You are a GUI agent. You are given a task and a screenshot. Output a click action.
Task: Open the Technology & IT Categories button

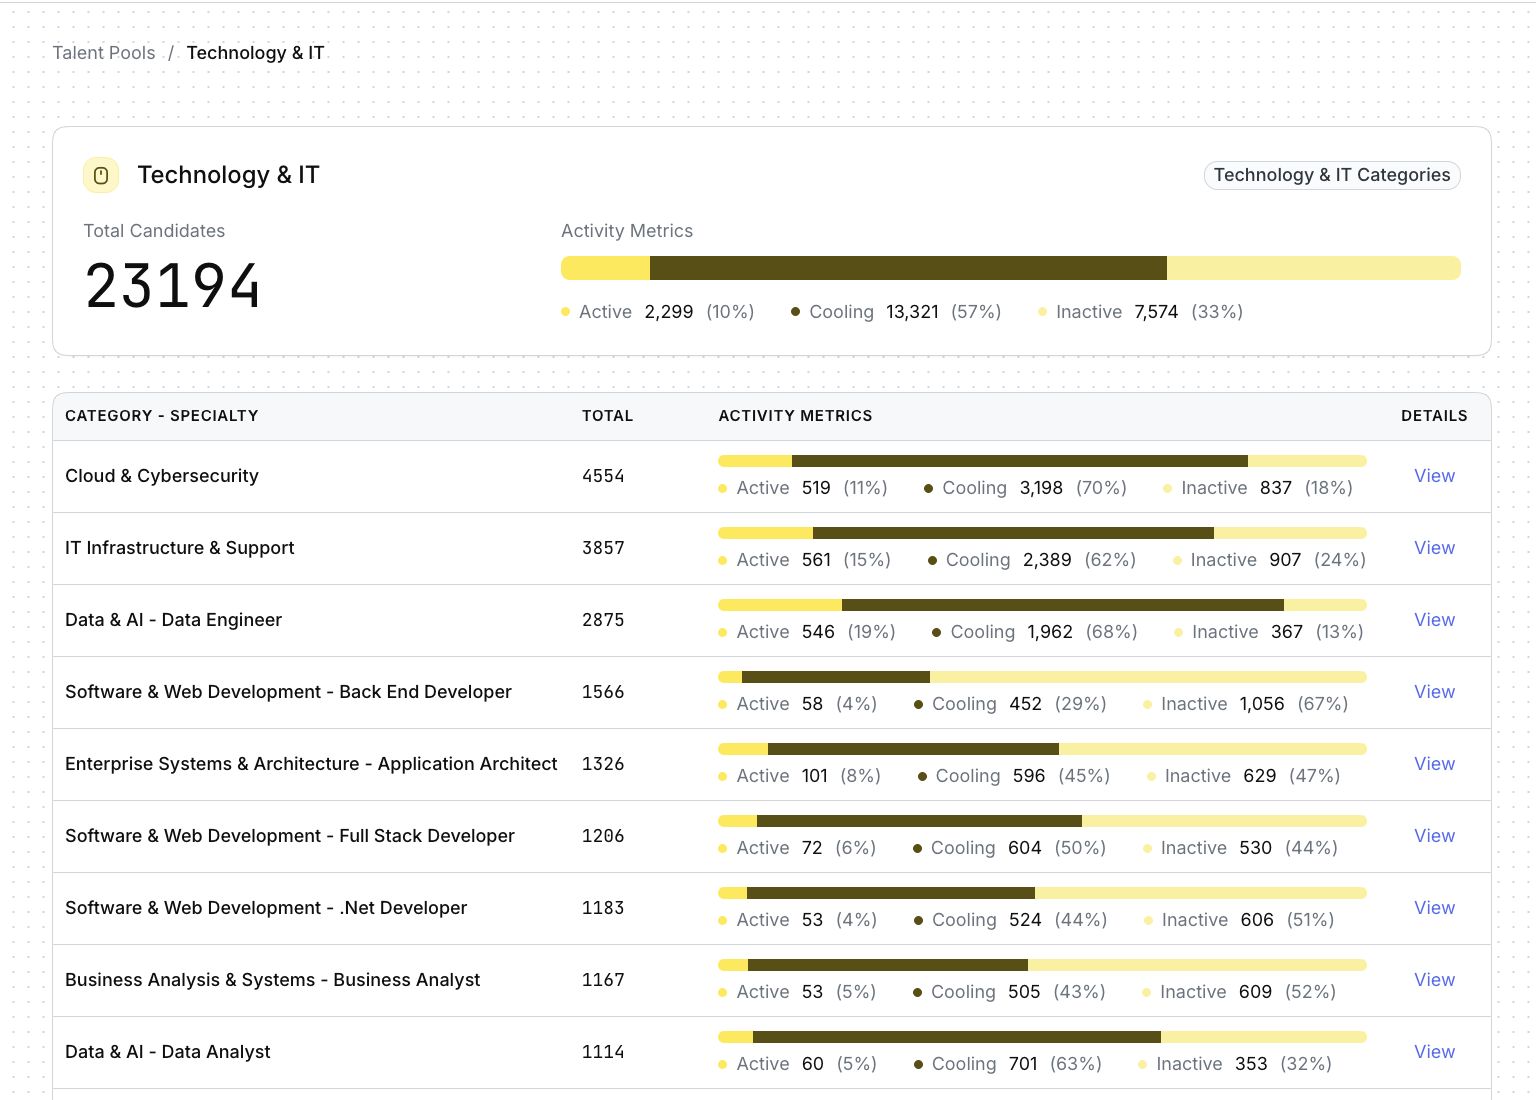[1331, 175]
